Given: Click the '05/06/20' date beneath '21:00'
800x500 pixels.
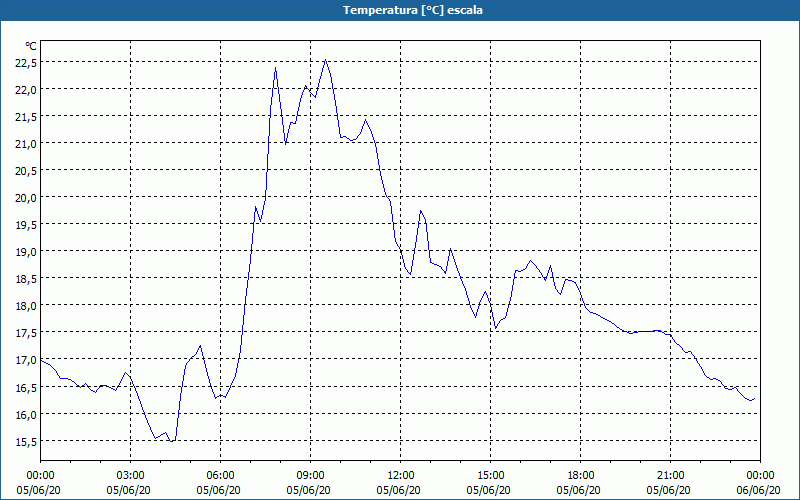Looking at the screenshot, I should click(x=668, y=490).
